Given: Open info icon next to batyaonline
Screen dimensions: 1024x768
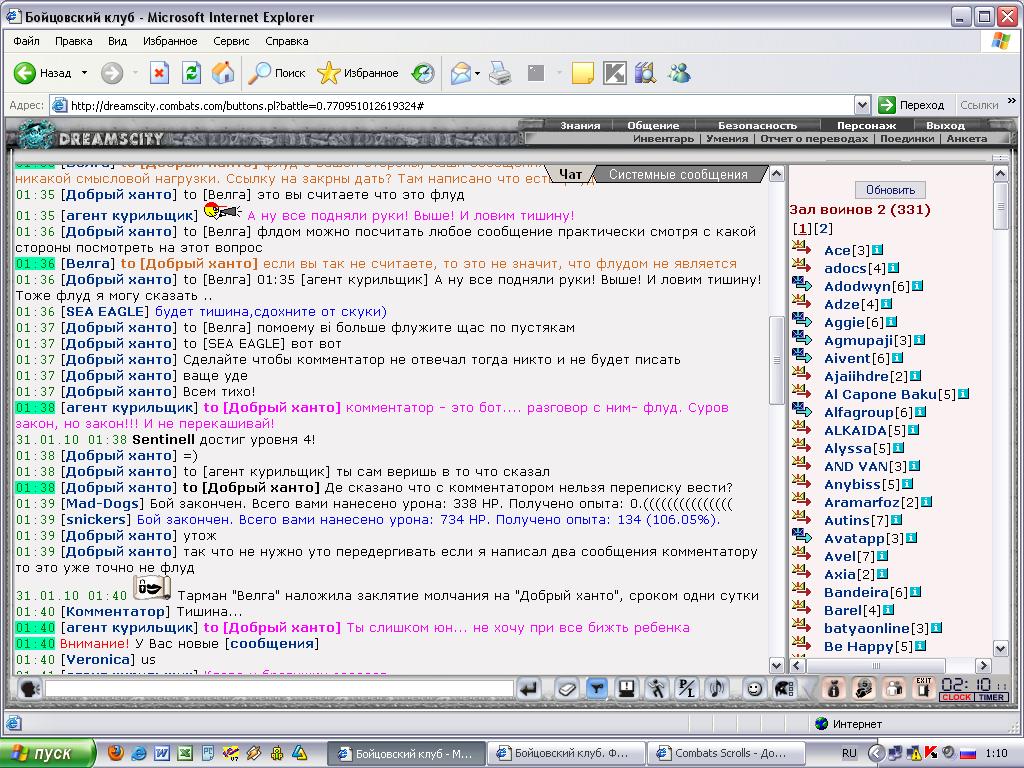Looking at the screenshot, I should (x=936, y=628).
